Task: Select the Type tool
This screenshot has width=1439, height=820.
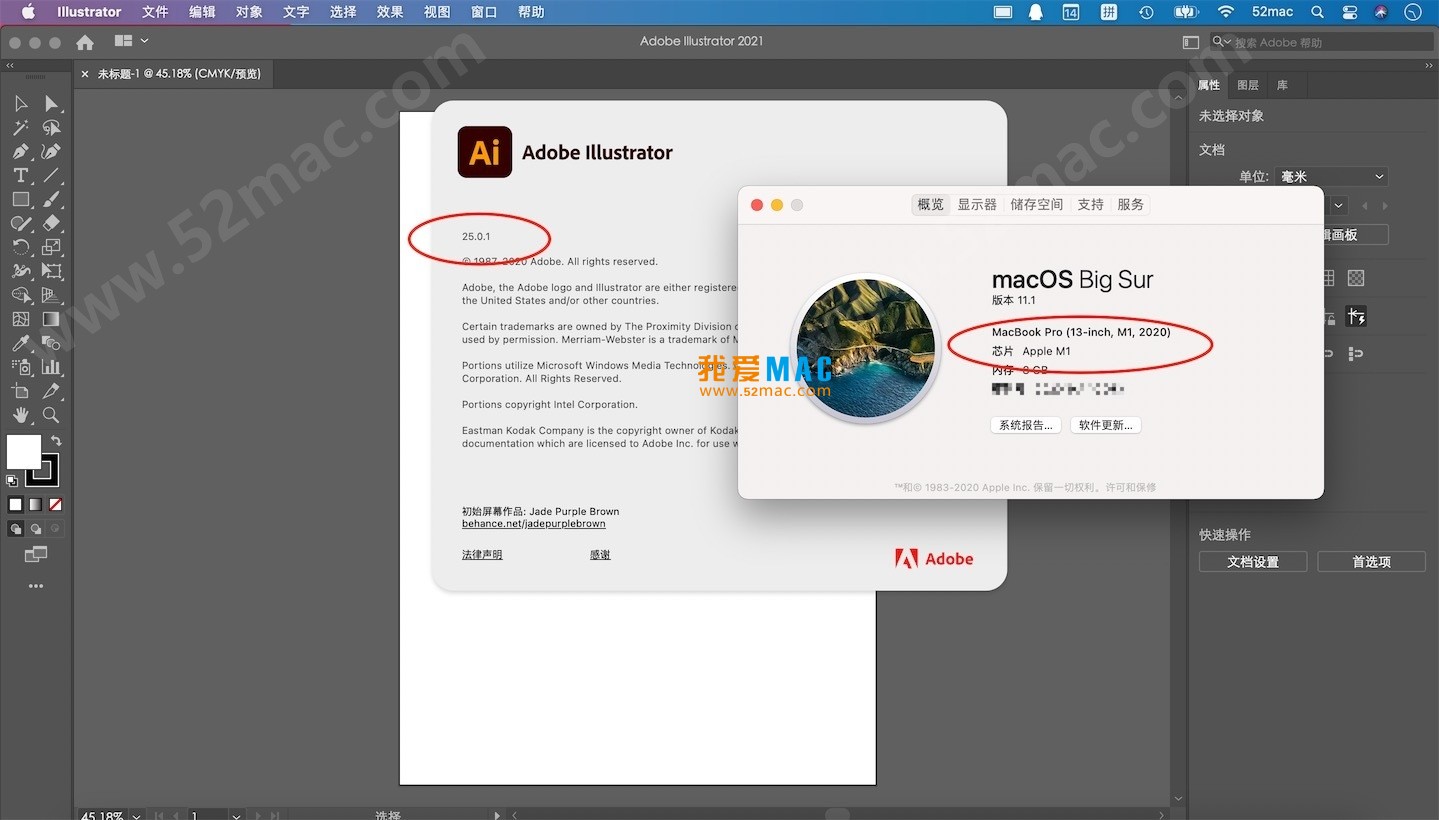Action: [x=22, y=175]
